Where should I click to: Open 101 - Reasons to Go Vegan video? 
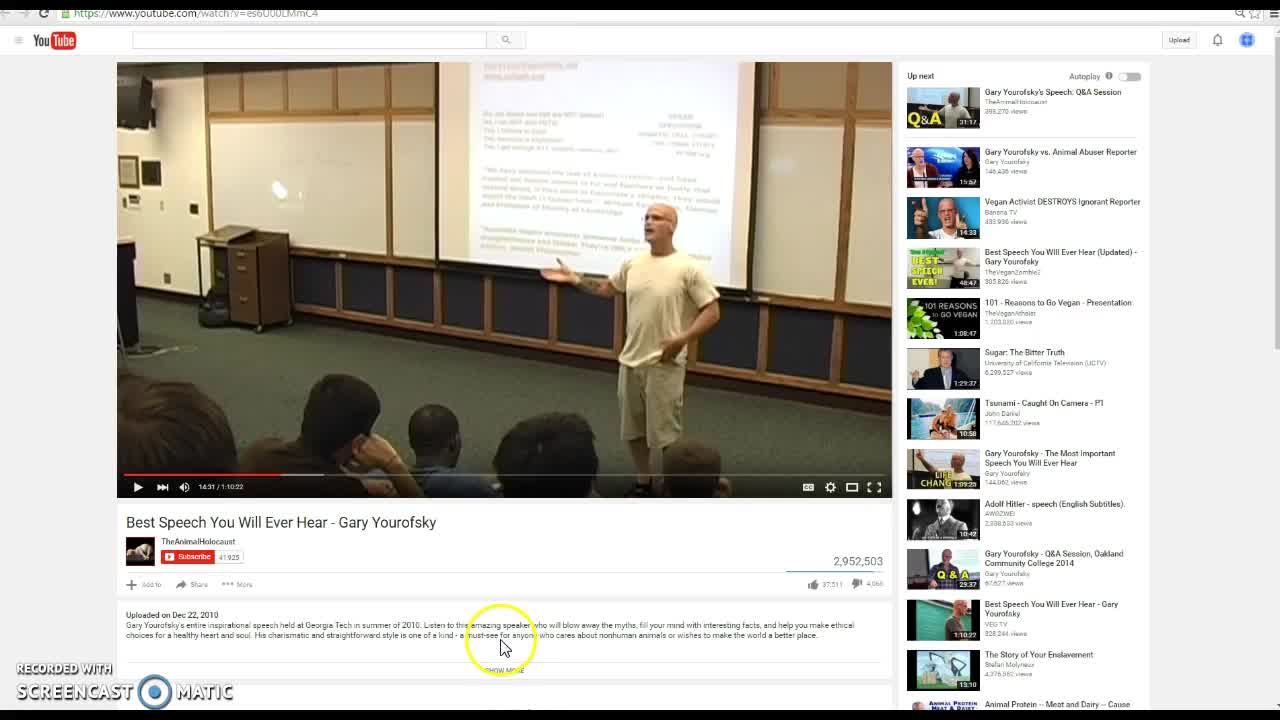tap(1058, 302)
